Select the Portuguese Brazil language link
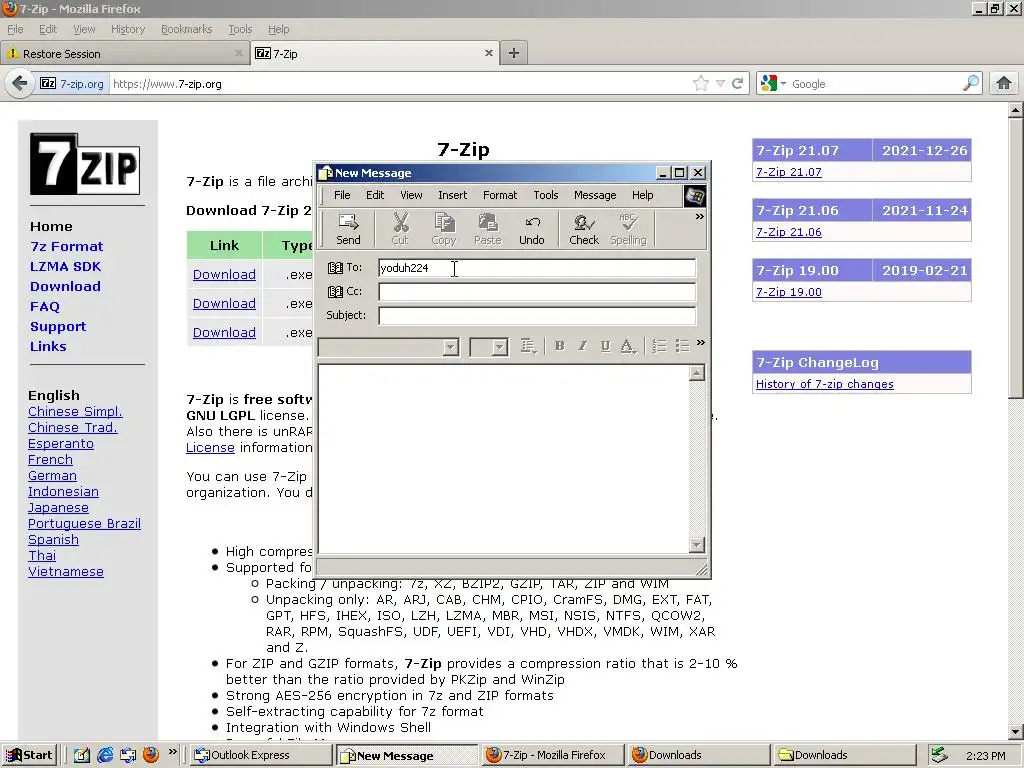 (x=84, y=524)
